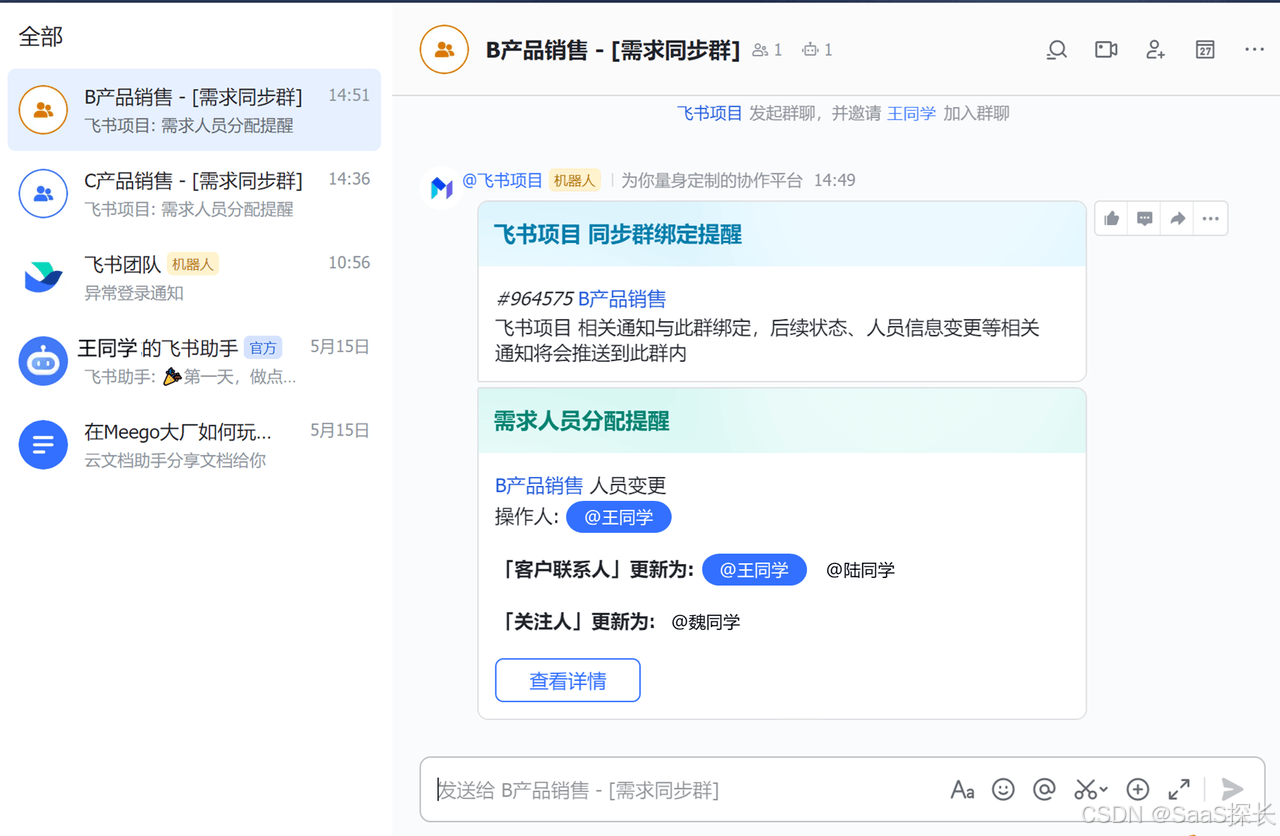The height and width of the screenshot is (836, 1280).
Task: Click 飞书团队 avatar in conversation list
Action: coord(43,277)
